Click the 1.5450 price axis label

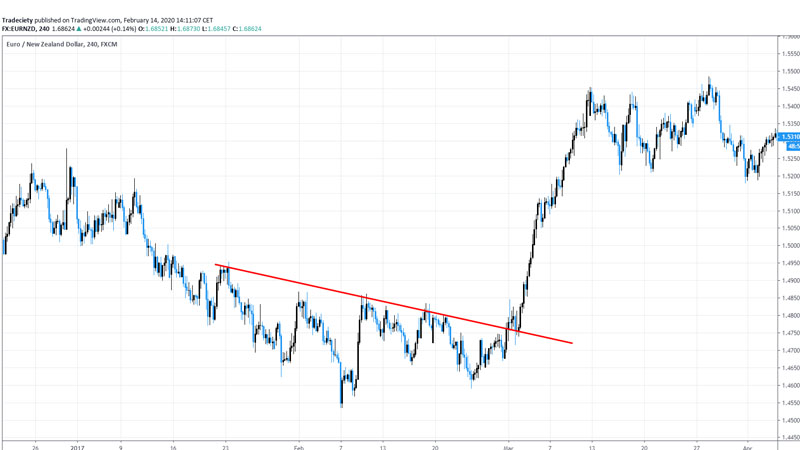tap(791, 89)
